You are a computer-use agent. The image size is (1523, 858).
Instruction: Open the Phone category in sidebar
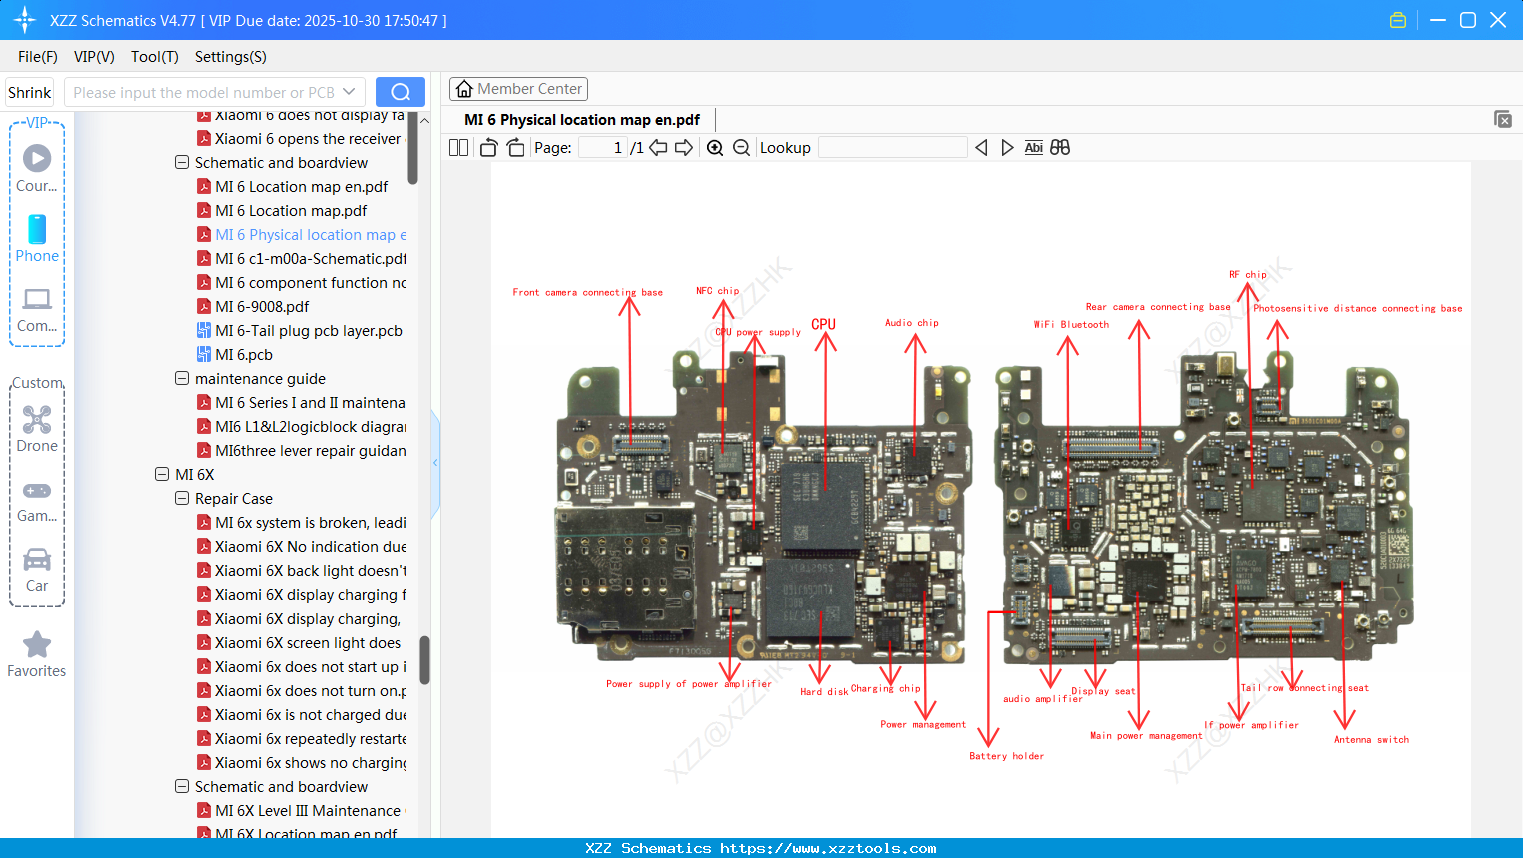37,239
